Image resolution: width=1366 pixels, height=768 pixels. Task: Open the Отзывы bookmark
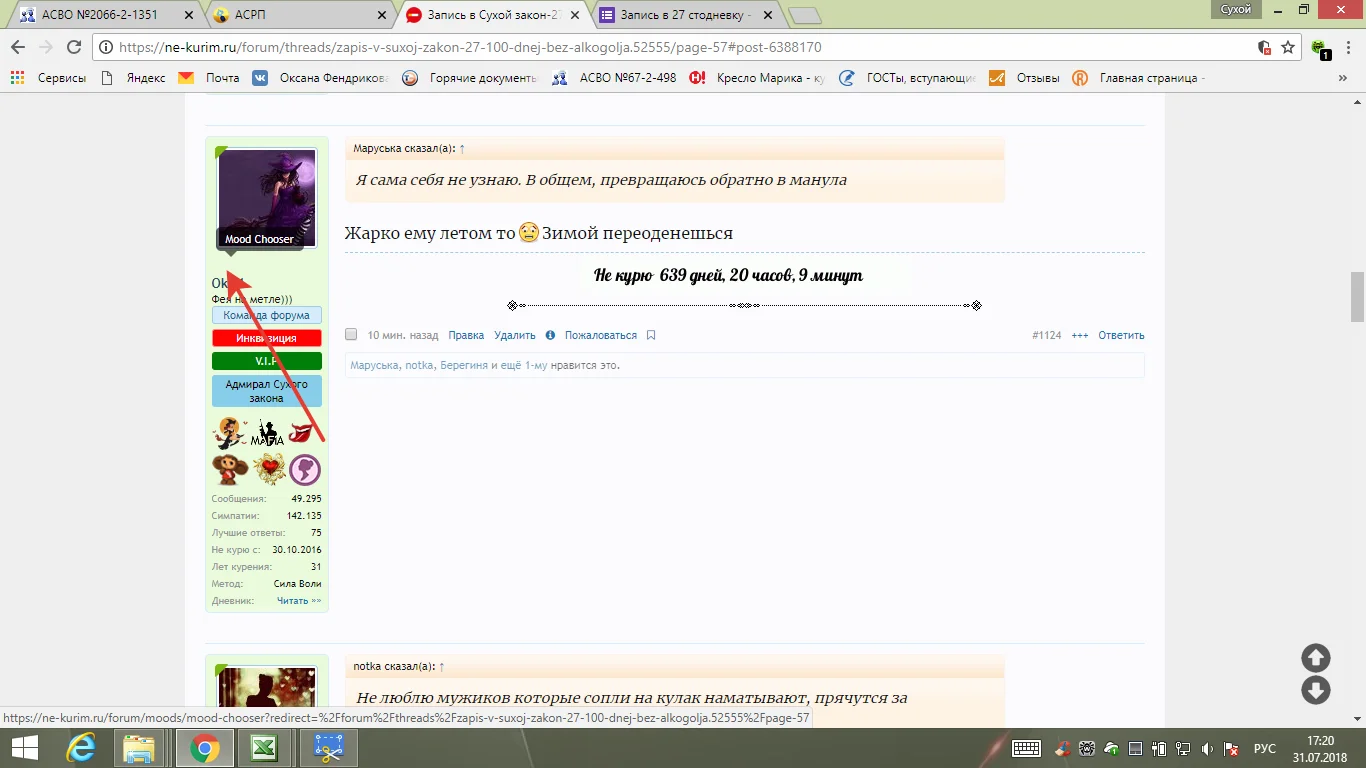pyautogui.click(x=1025, y=78)
